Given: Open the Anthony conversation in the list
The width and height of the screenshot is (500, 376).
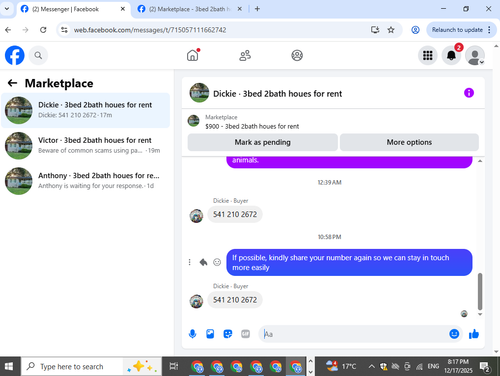Looking at the screenshot, I should [x=86, y=181].
